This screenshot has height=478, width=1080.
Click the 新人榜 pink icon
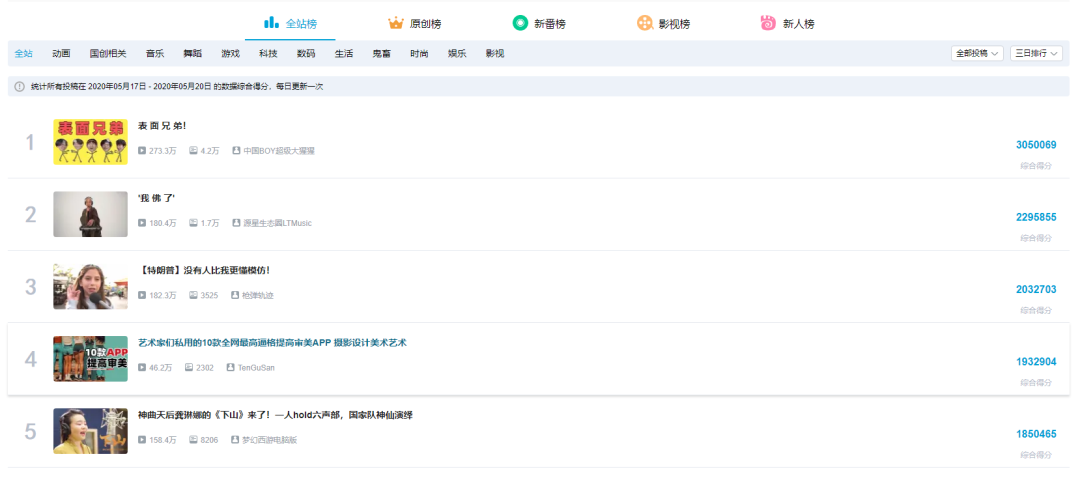coord(768,22)
